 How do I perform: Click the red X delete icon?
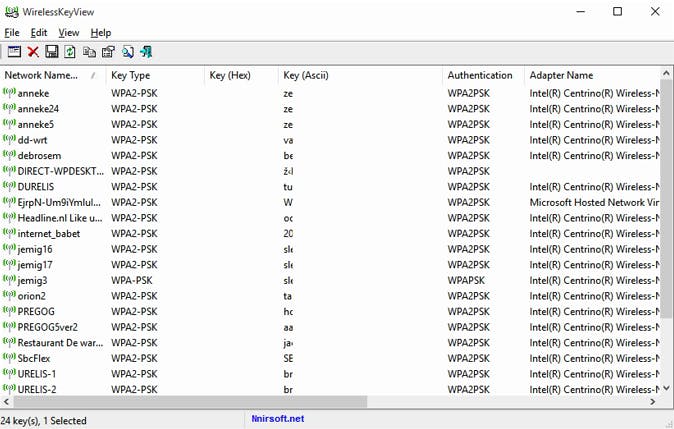click(x=33, y=52)
